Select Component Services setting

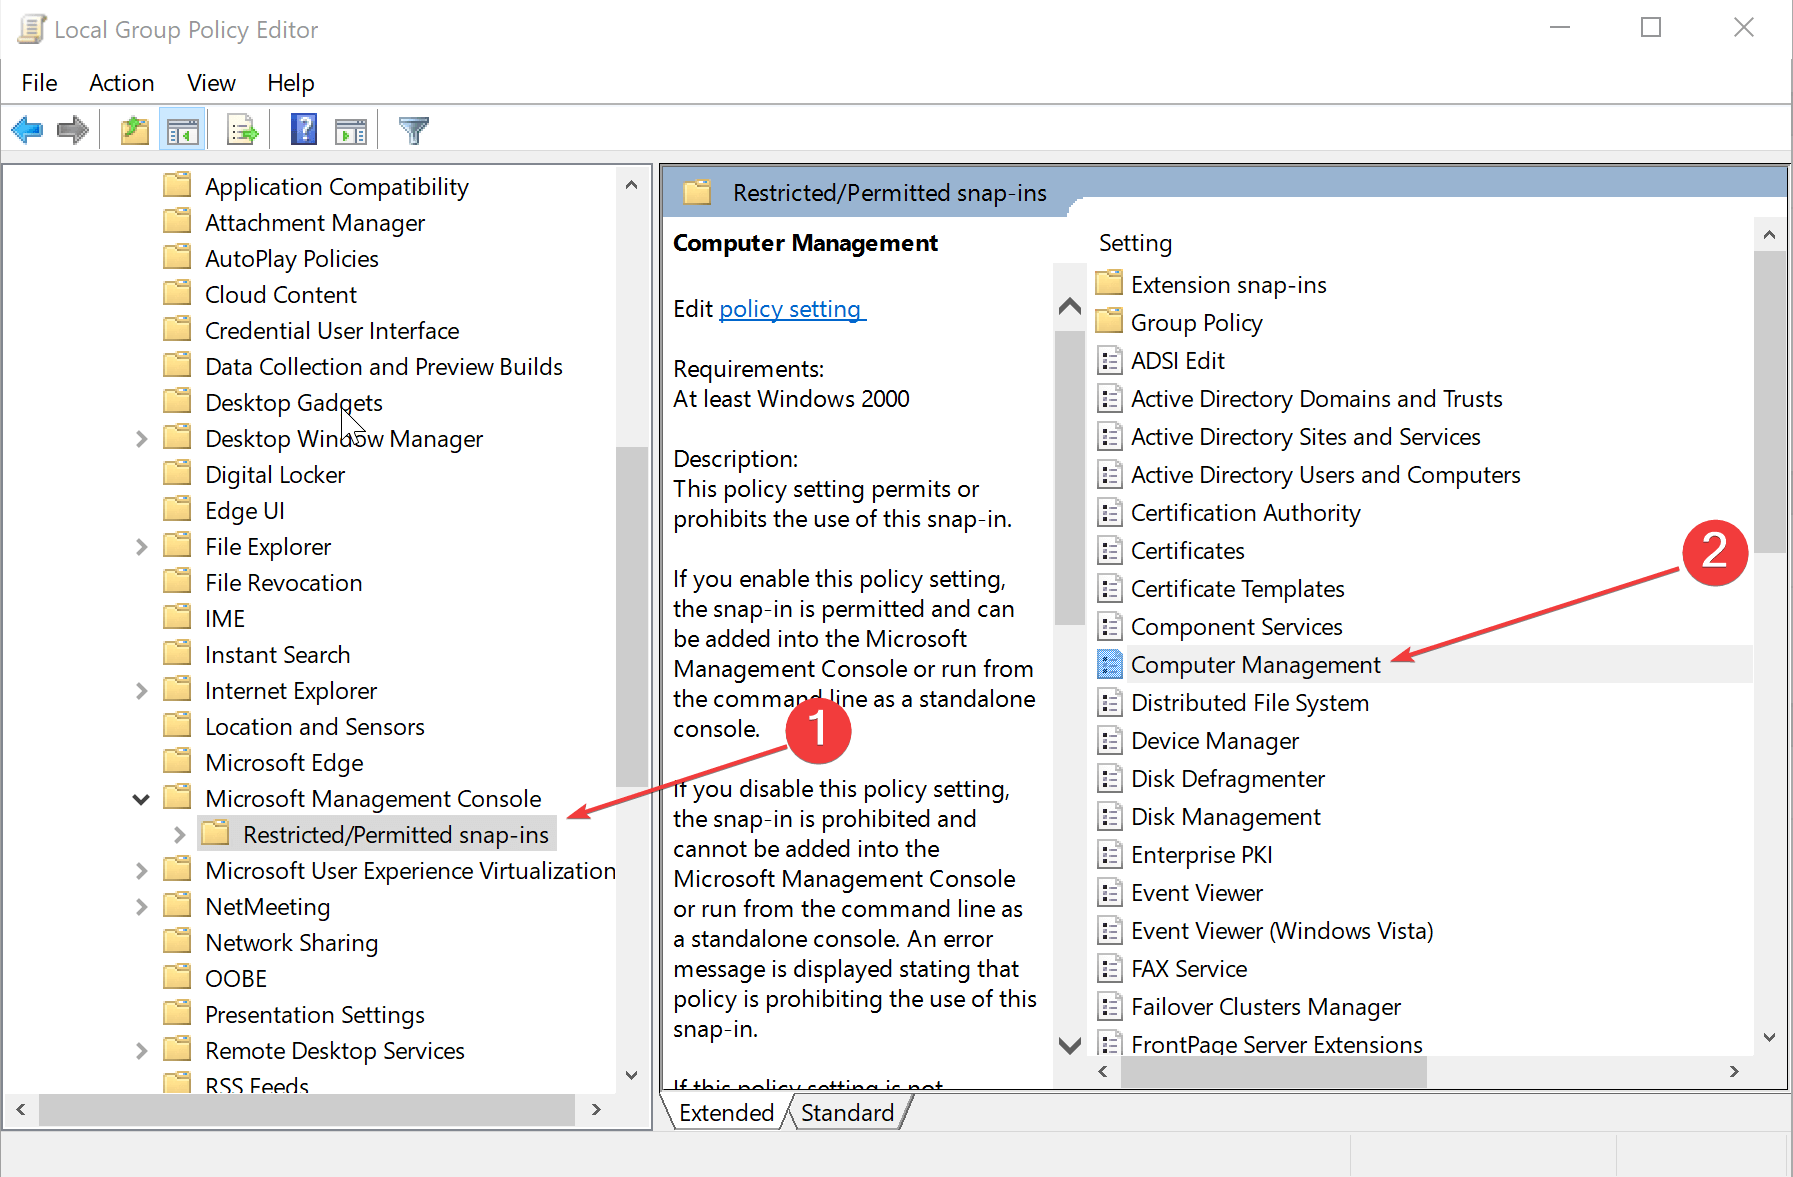(x=1236, y=626)
